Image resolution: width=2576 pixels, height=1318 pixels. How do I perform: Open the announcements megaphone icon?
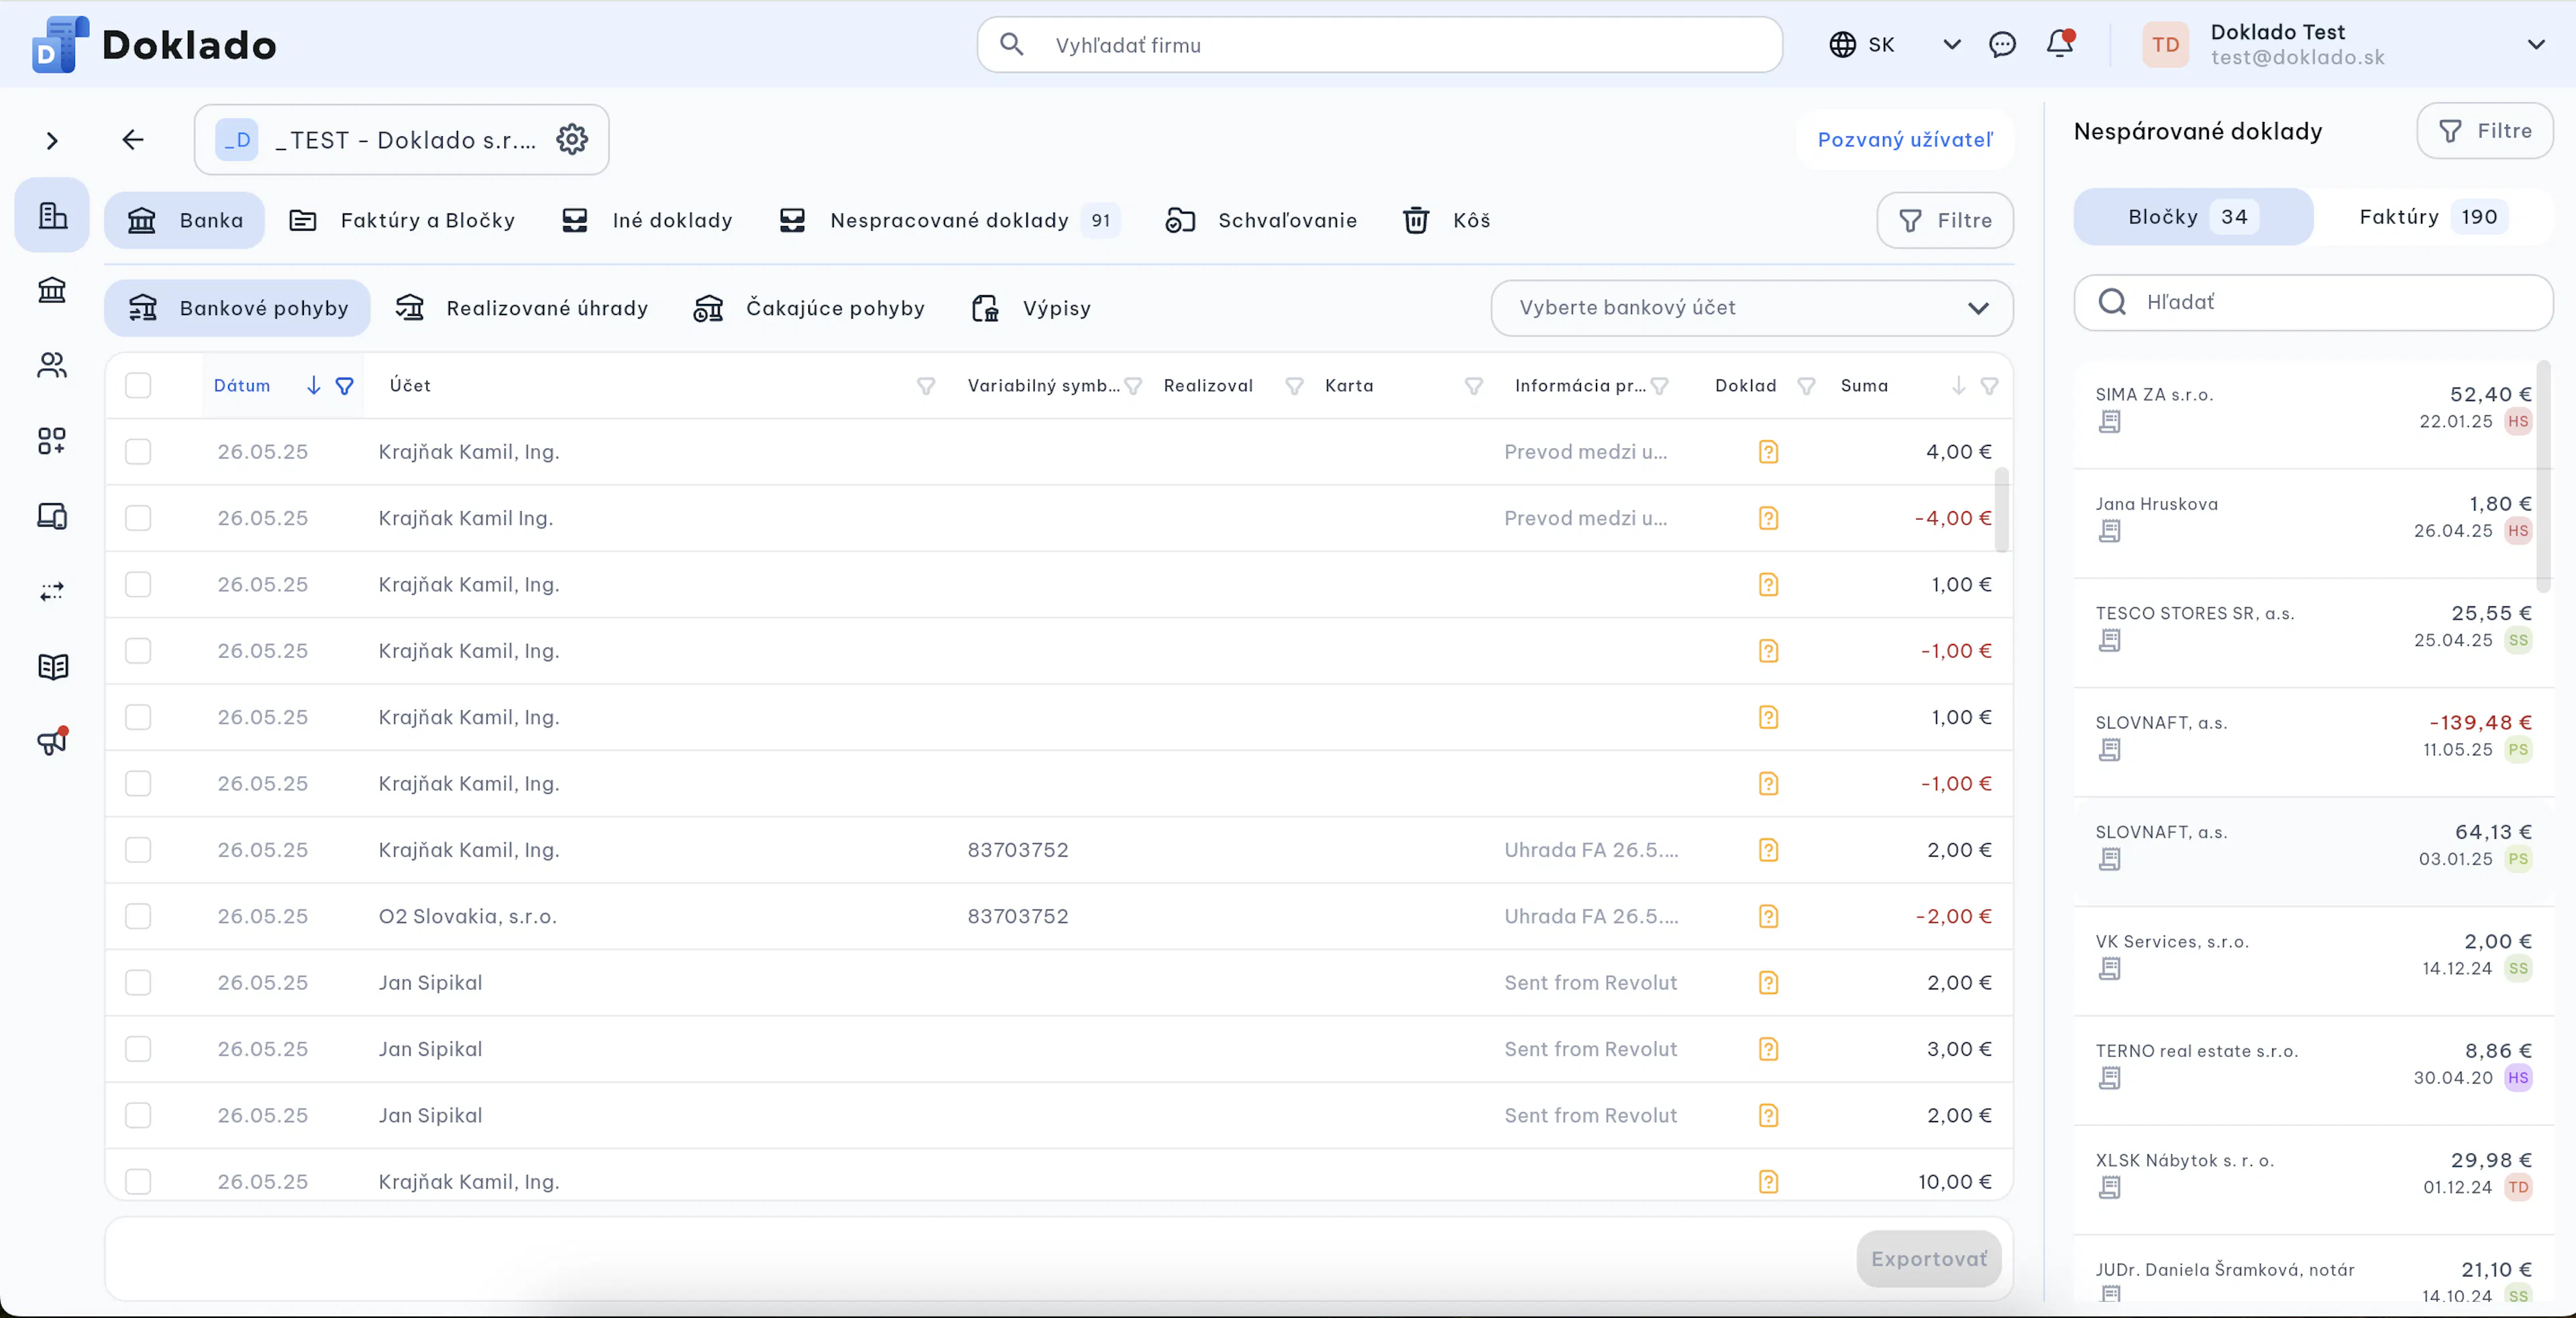52,741
